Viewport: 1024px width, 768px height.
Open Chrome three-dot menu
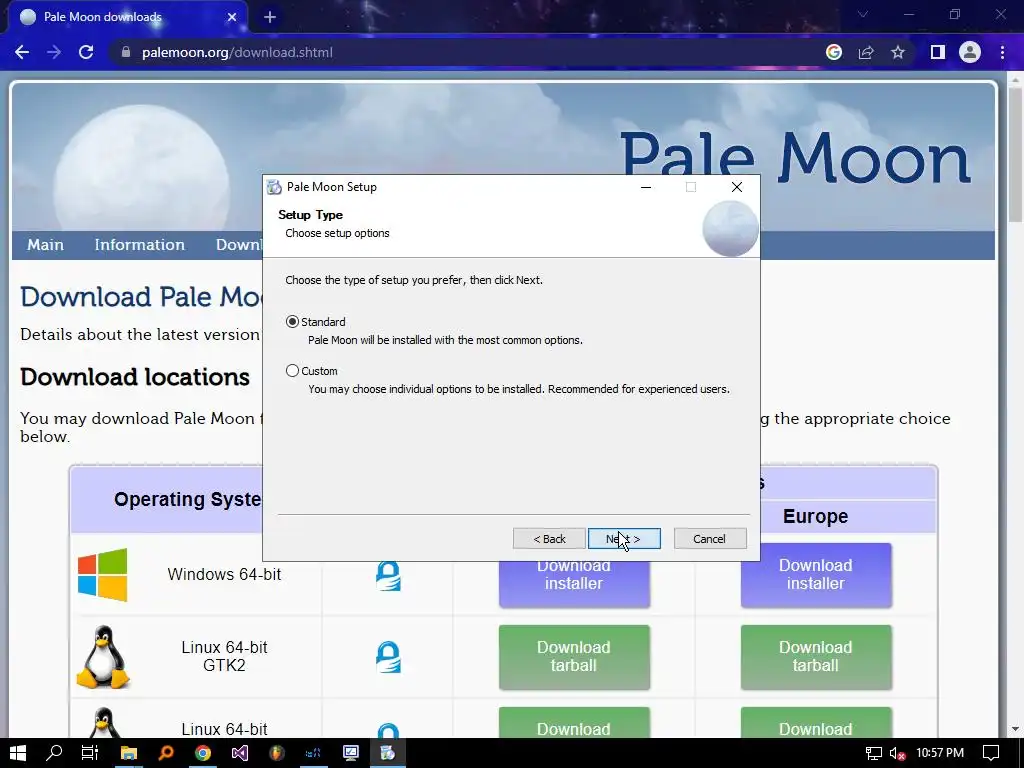coord(1002,52)
